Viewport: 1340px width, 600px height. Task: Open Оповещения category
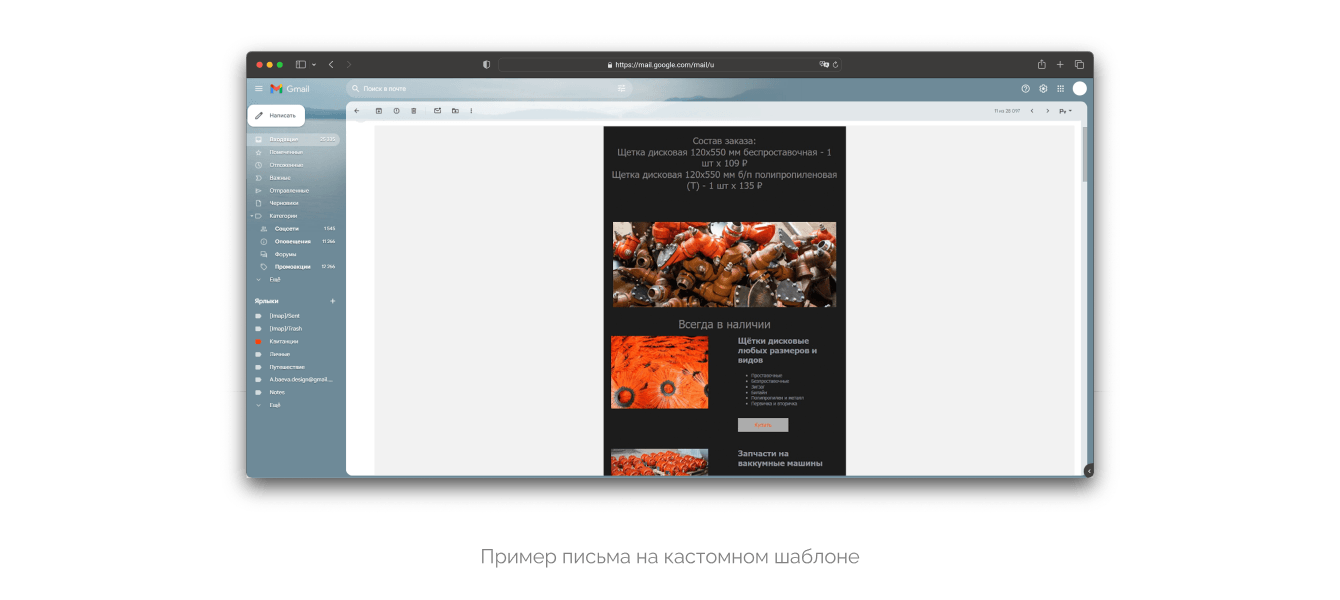coord(294,241)
